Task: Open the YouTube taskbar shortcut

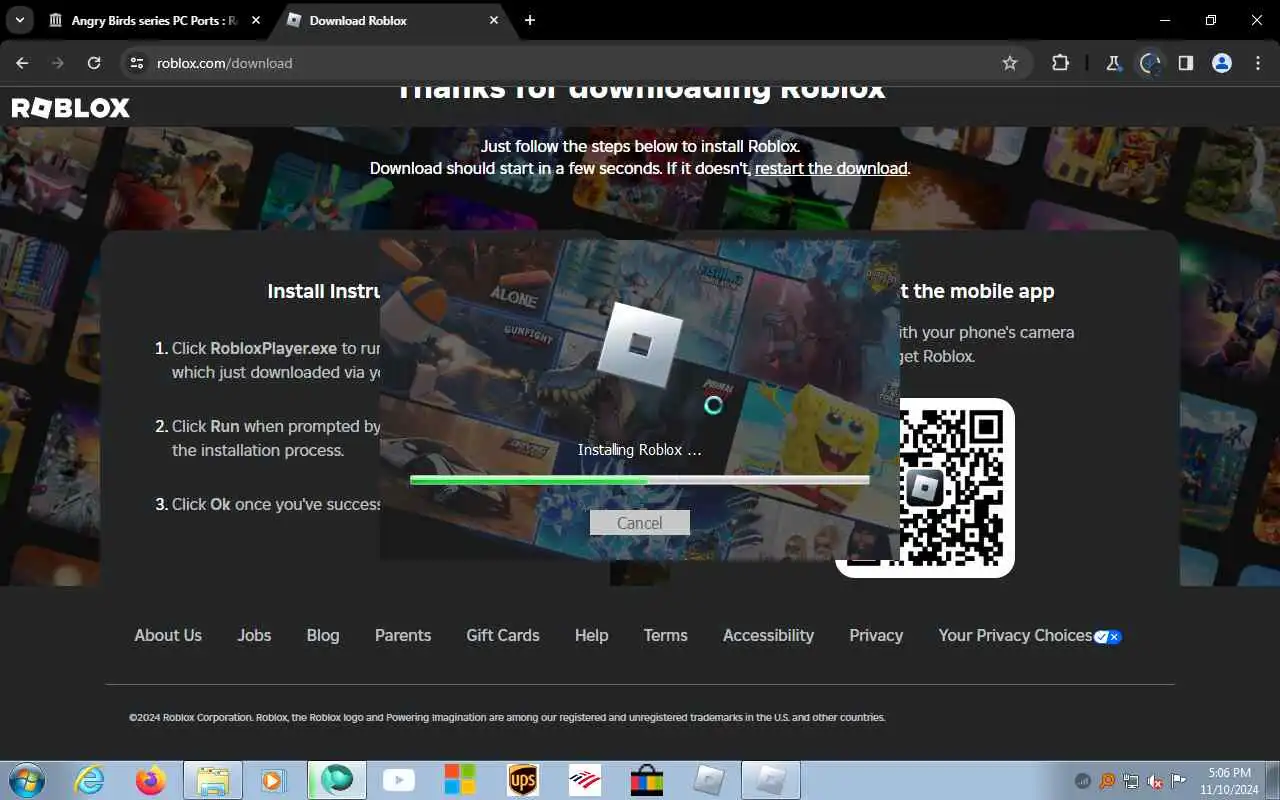Action: [398, 780]
